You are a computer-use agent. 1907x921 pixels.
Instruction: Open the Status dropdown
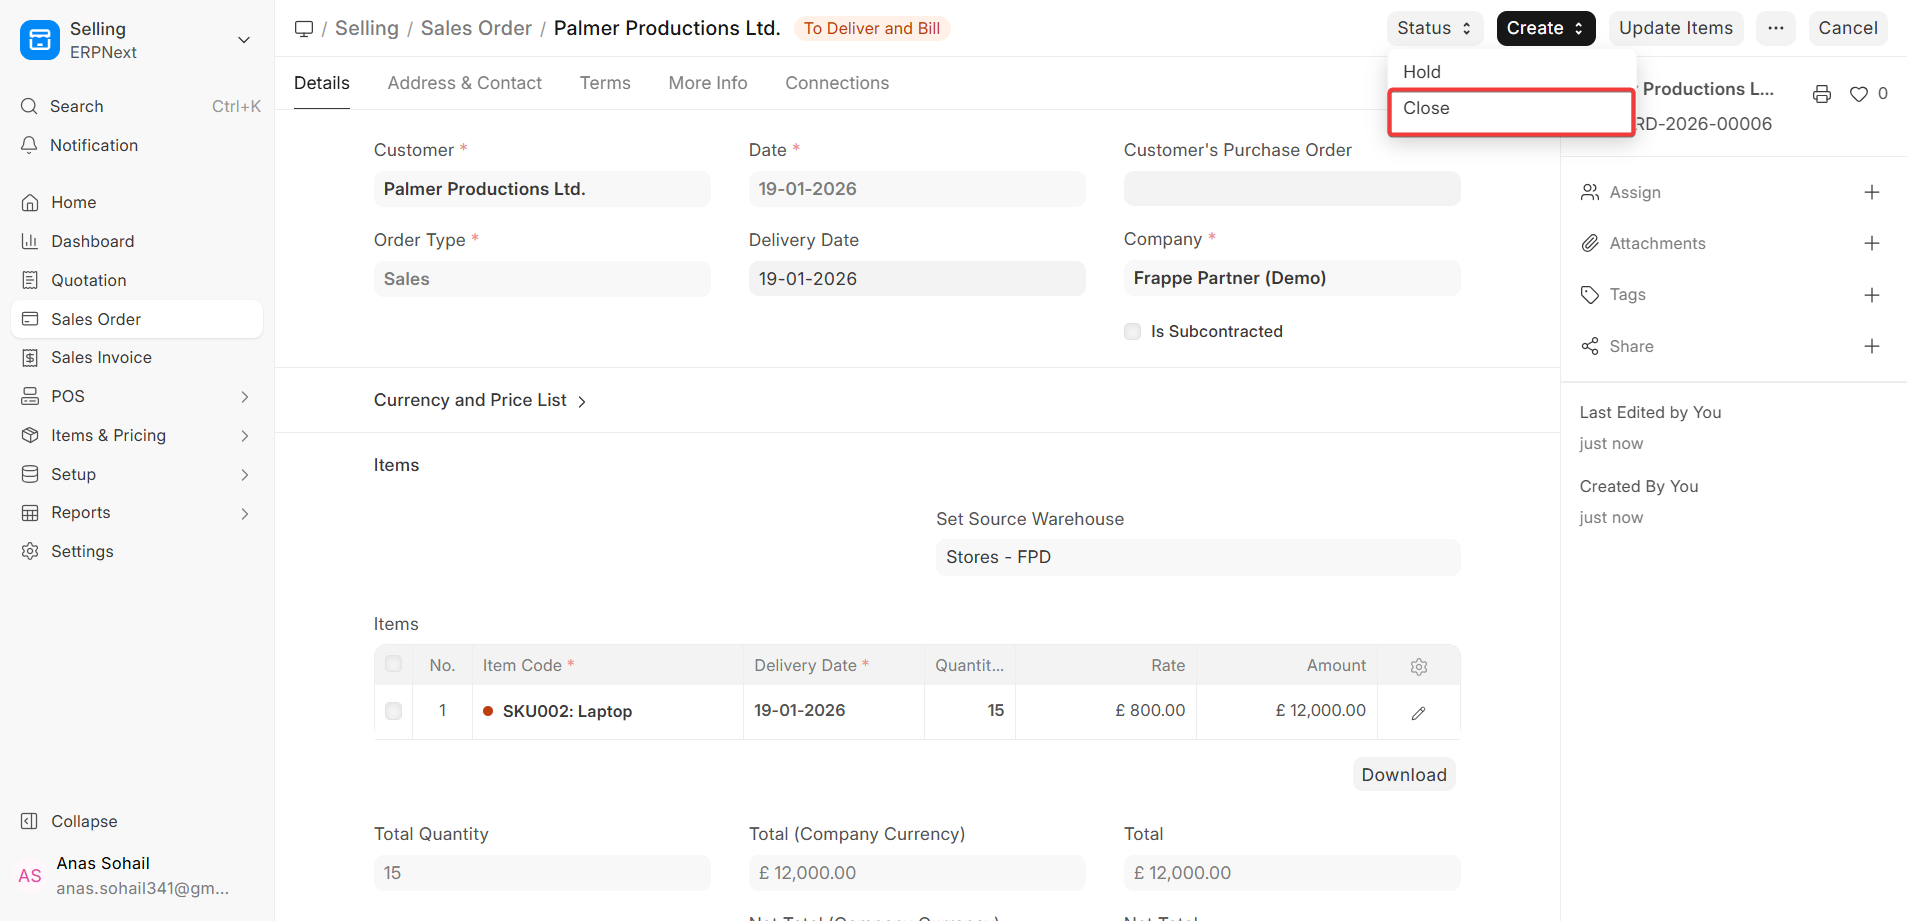(x=1434, y=28)
